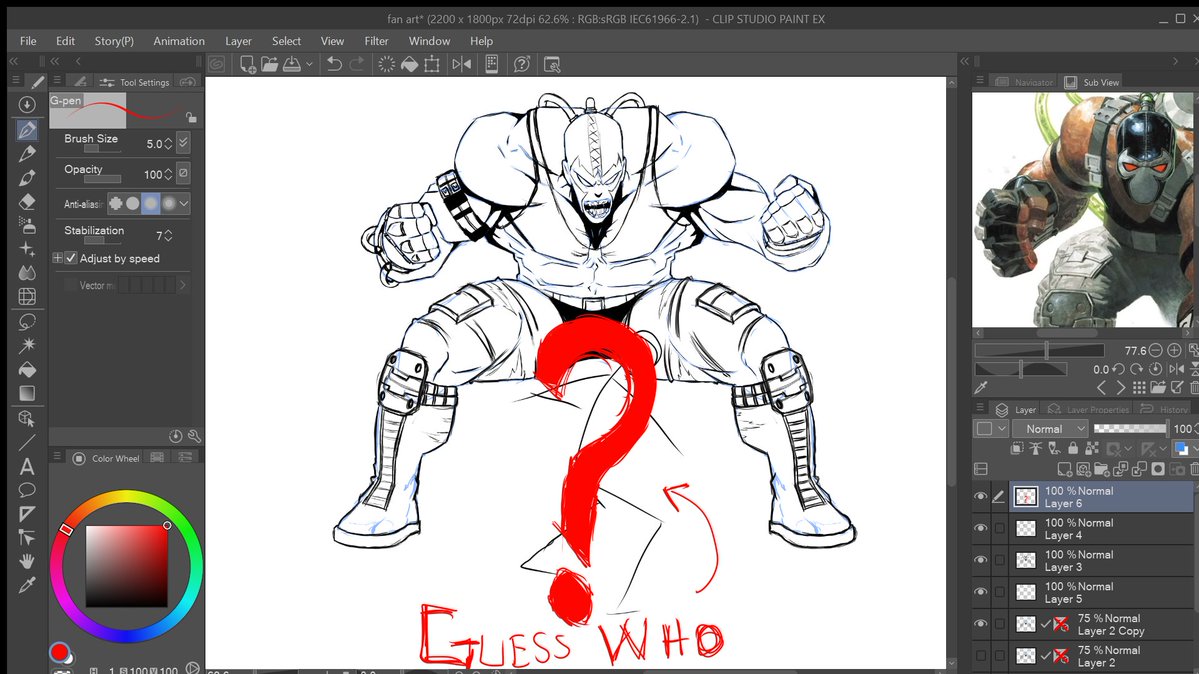Open the CLIP STUDIO support question icon
1199x674 pixels.
pos(522,64)
